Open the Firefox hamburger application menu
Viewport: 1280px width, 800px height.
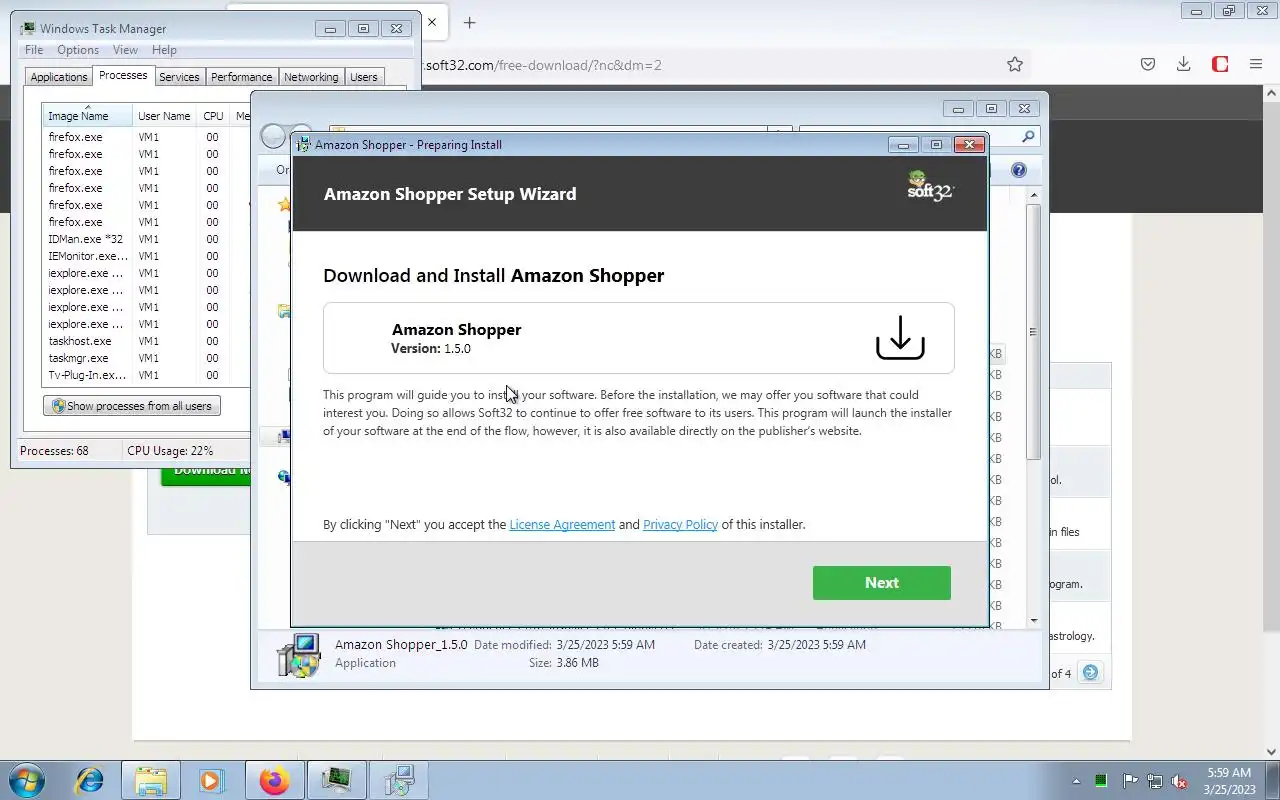(1256, 65)
